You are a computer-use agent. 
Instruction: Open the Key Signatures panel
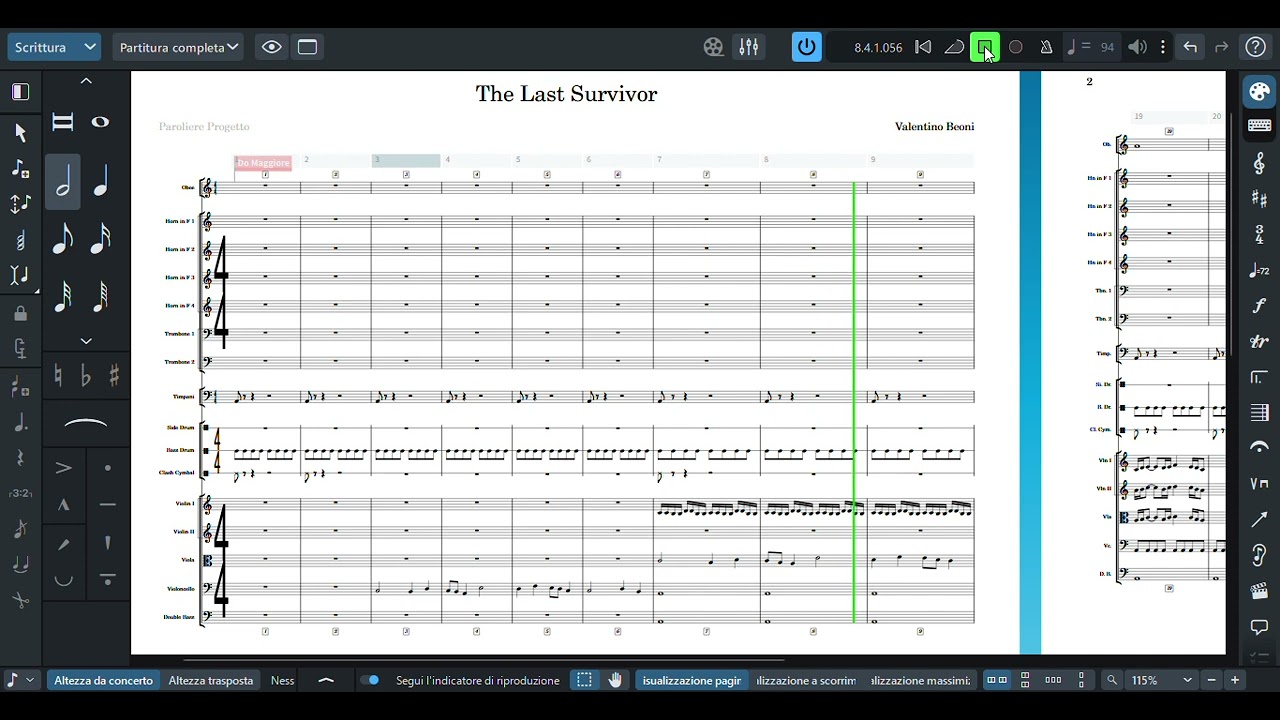pyautogui.click(x=1259, y=199)
